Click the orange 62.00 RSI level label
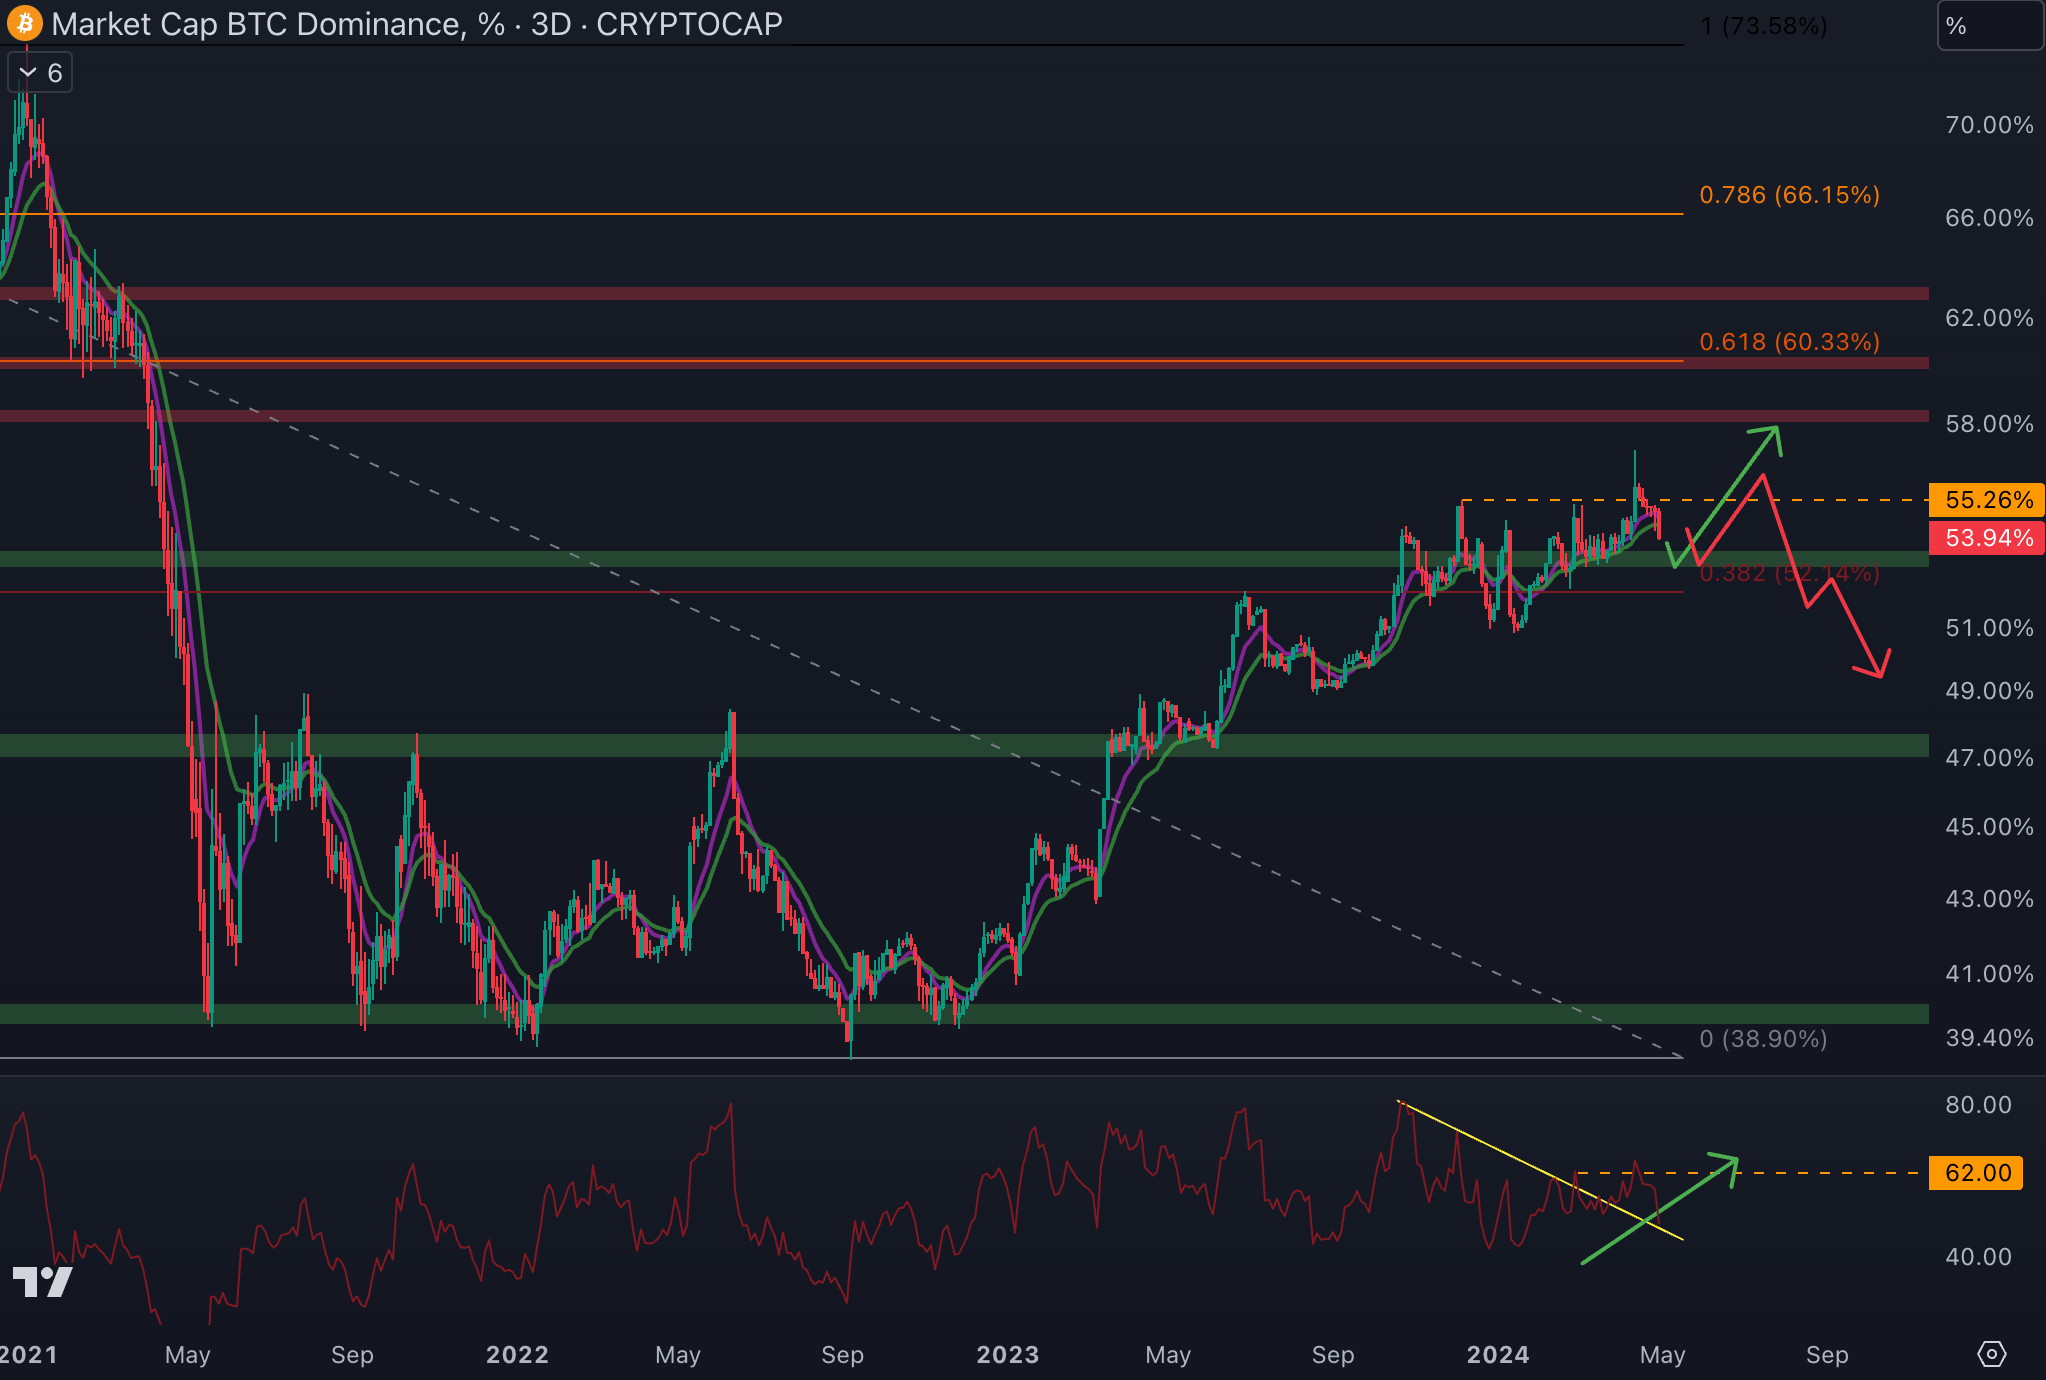 [1976, 1173]
